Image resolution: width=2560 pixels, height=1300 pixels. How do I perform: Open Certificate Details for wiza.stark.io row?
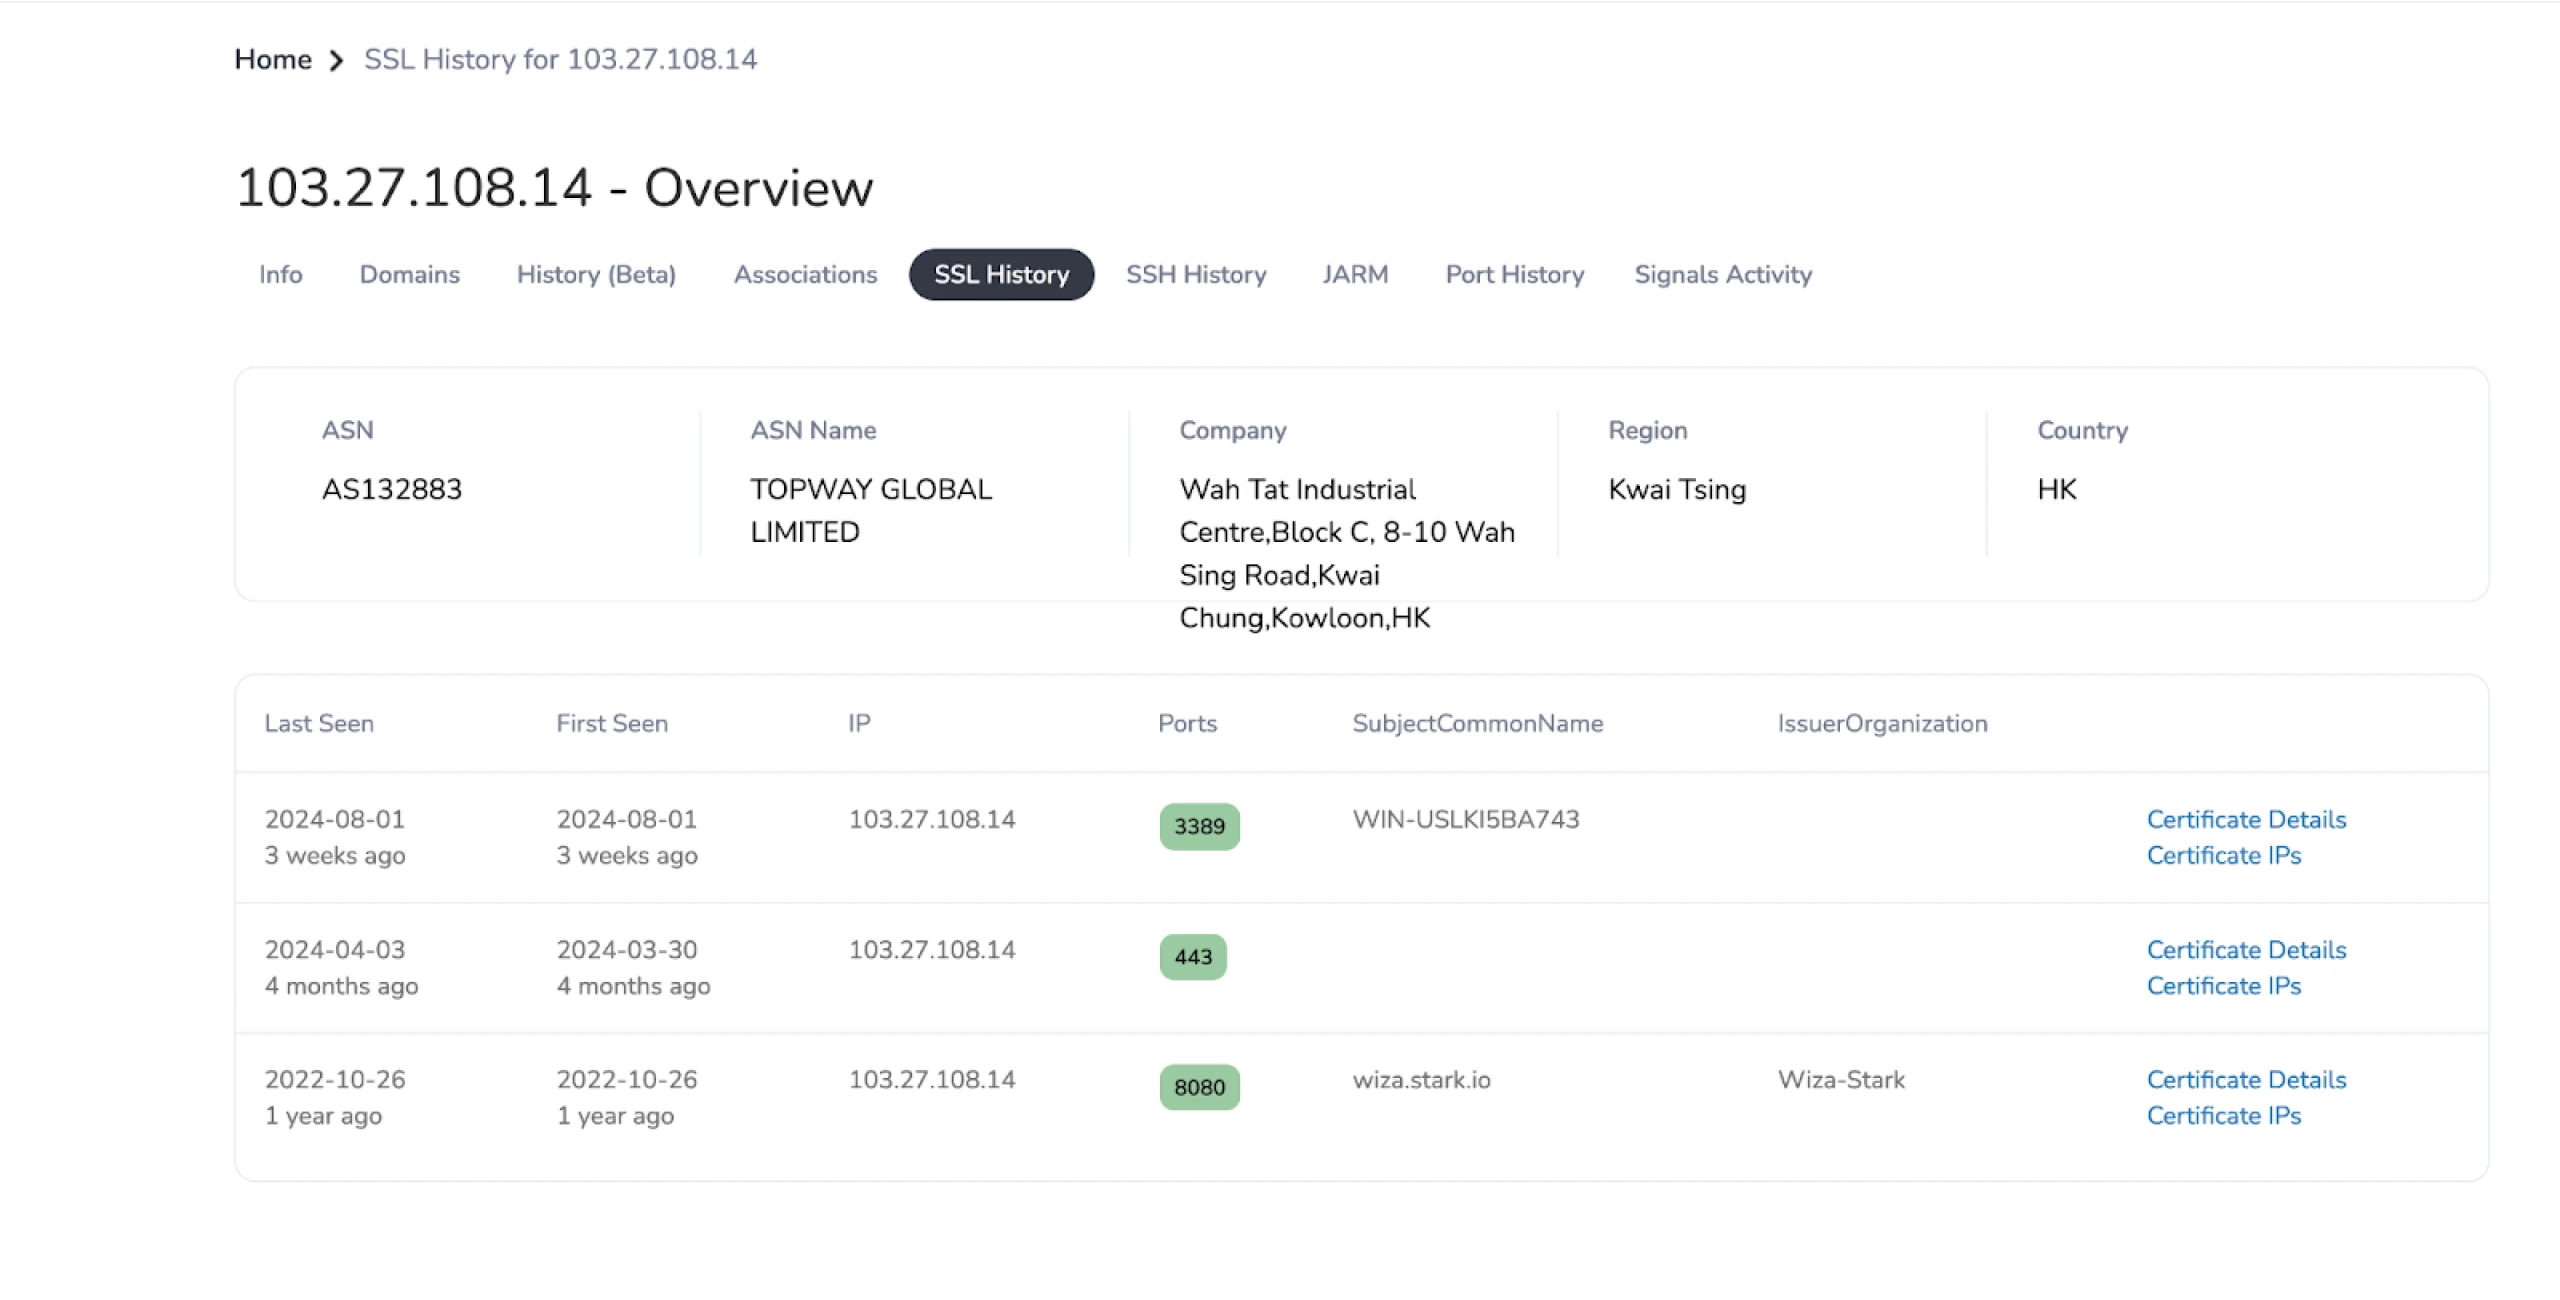point(2246,1080)
